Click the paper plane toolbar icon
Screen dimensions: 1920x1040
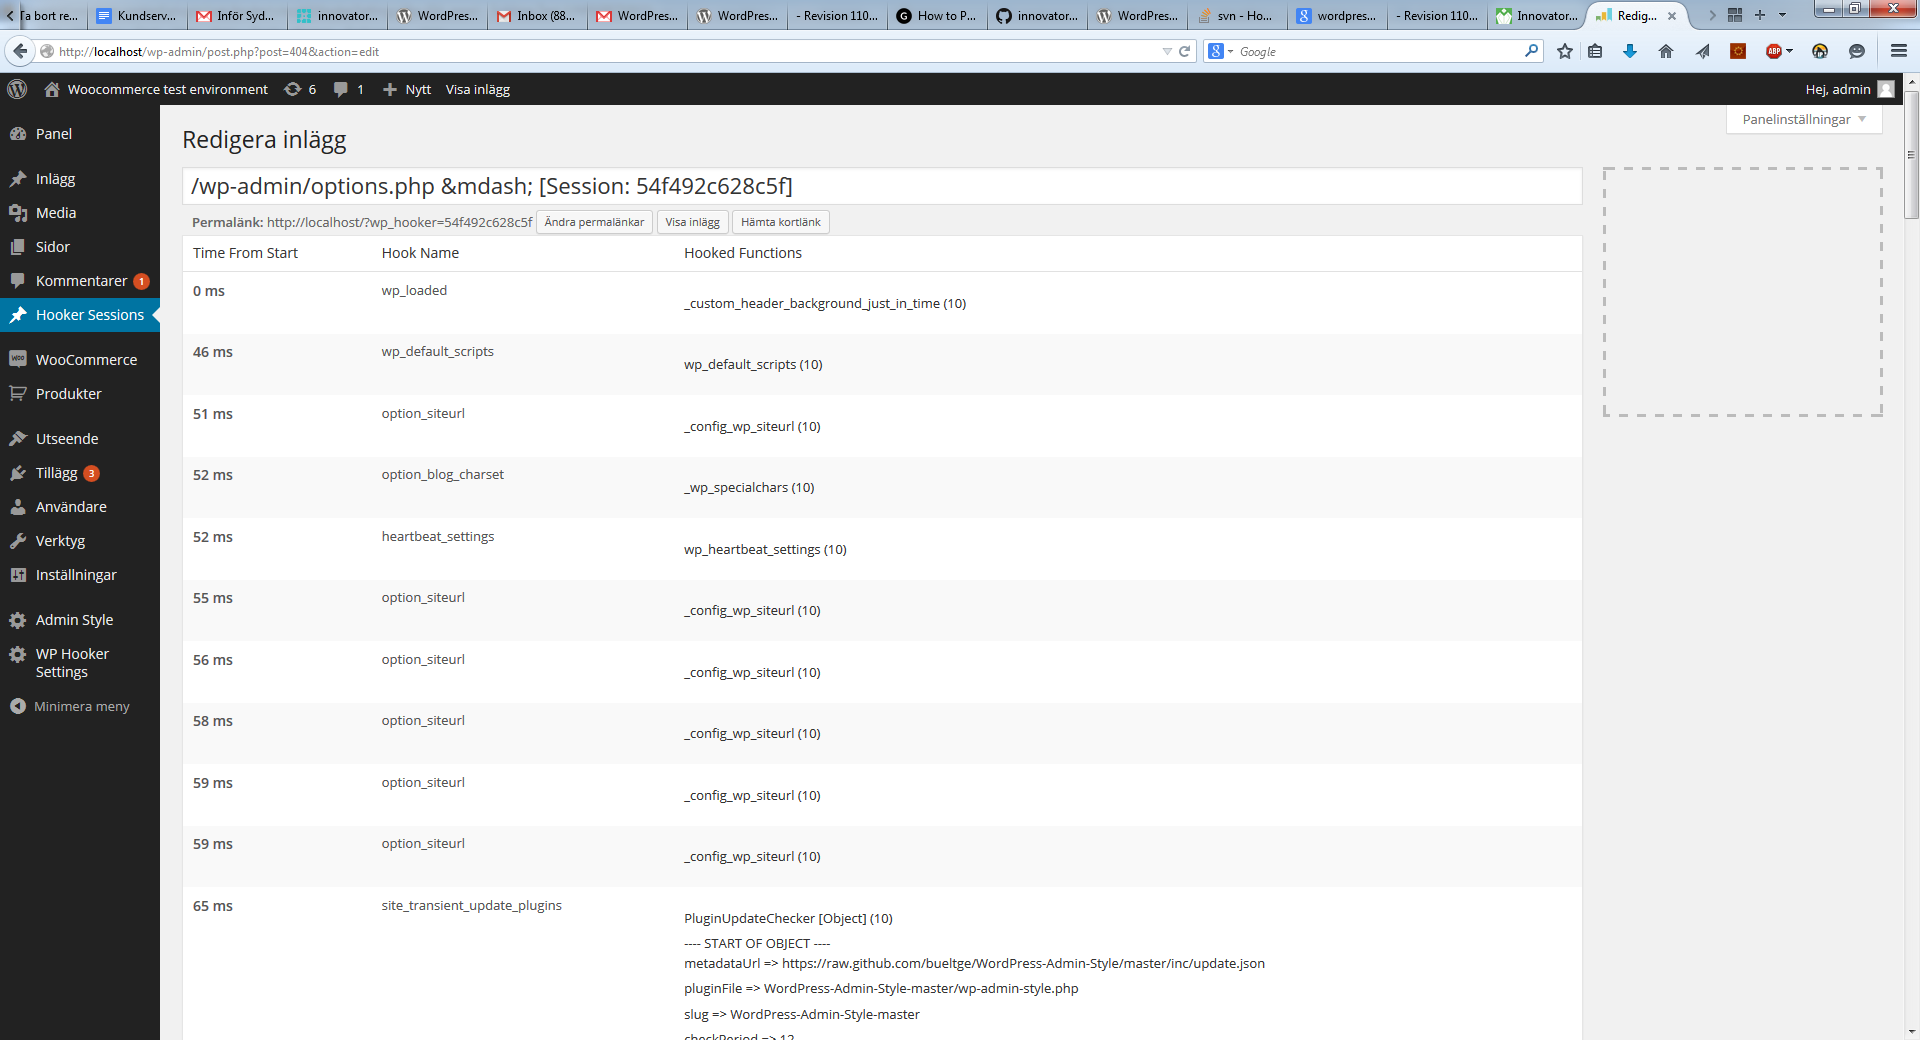pyautogui.click(x=1702, y=51)
